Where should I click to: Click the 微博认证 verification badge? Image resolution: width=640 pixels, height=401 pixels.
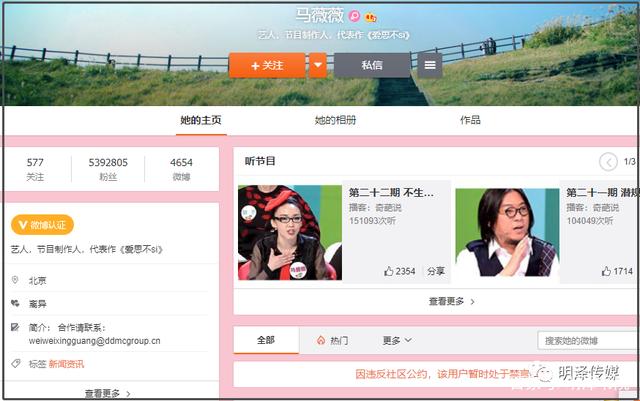point(42,225)
